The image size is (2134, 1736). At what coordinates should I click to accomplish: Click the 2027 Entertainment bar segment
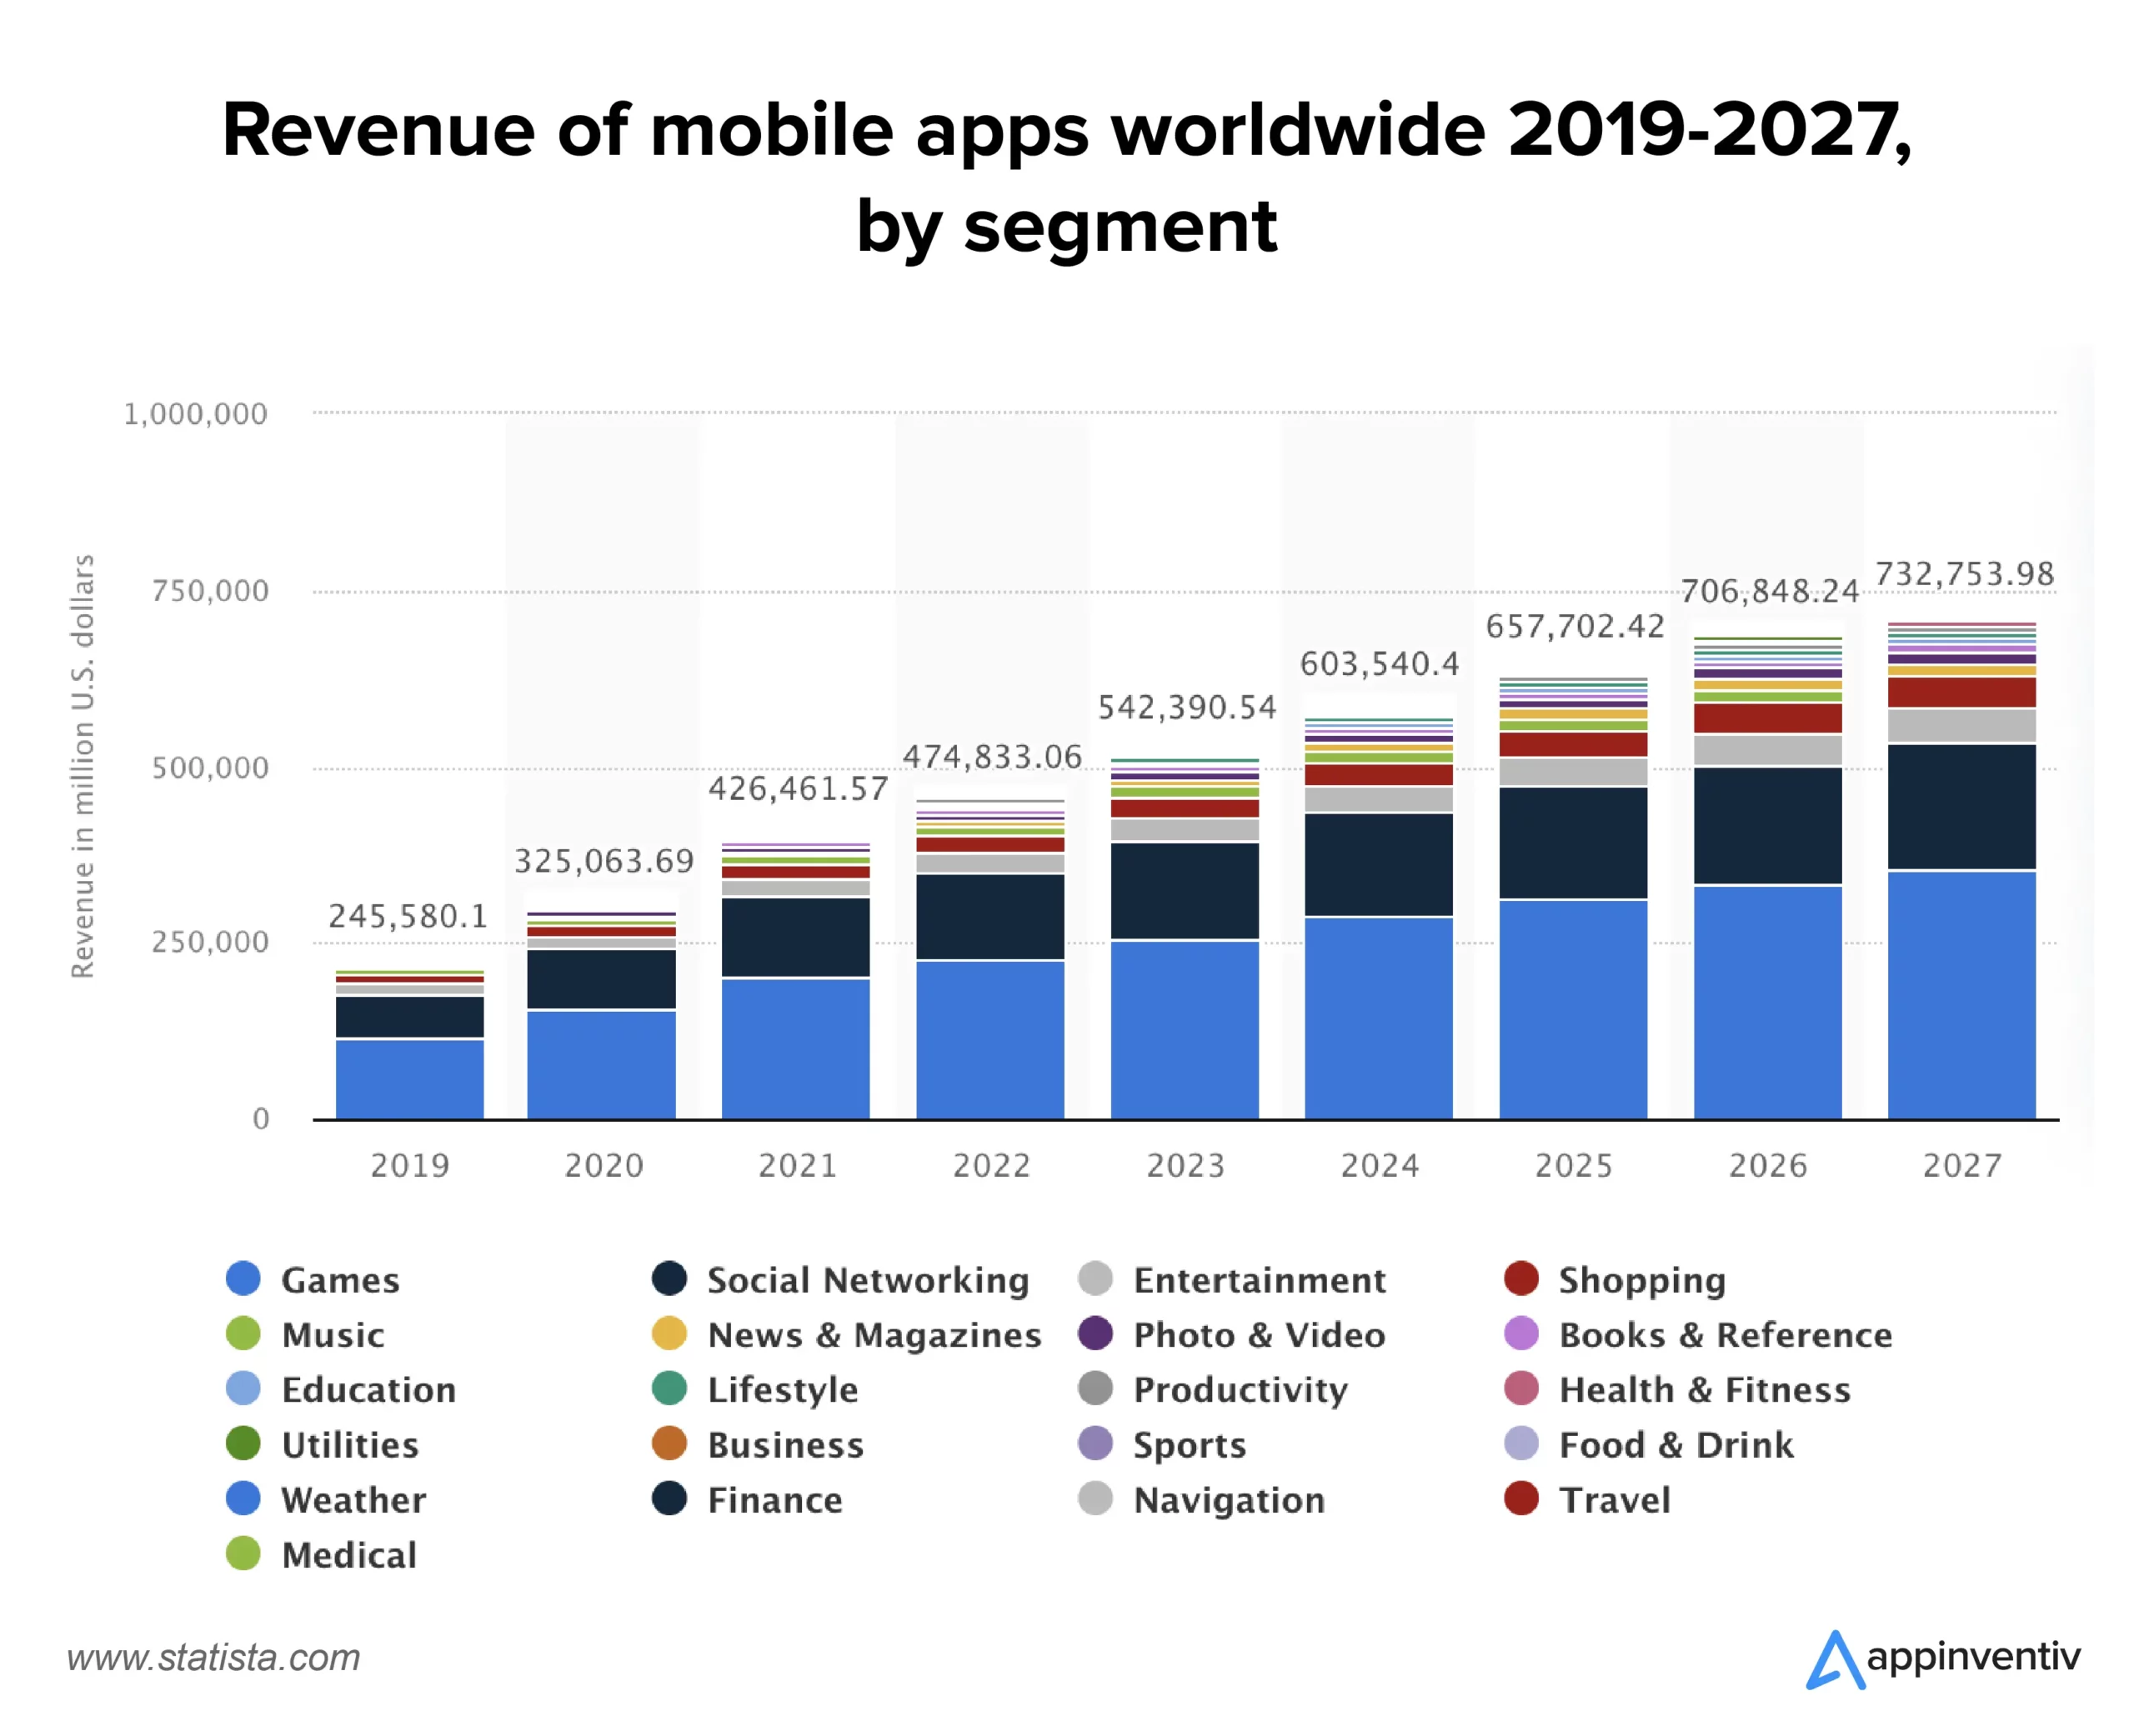pos(1962,725)
